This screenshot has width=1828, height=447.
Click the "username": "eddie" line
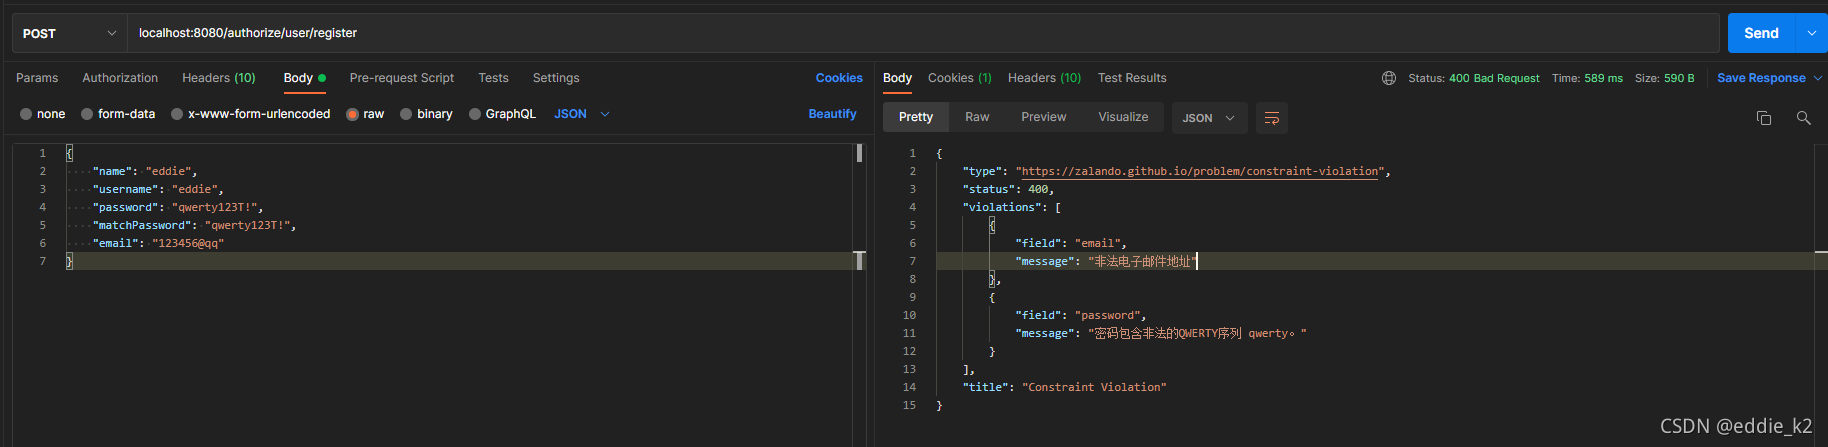[158, 189]
